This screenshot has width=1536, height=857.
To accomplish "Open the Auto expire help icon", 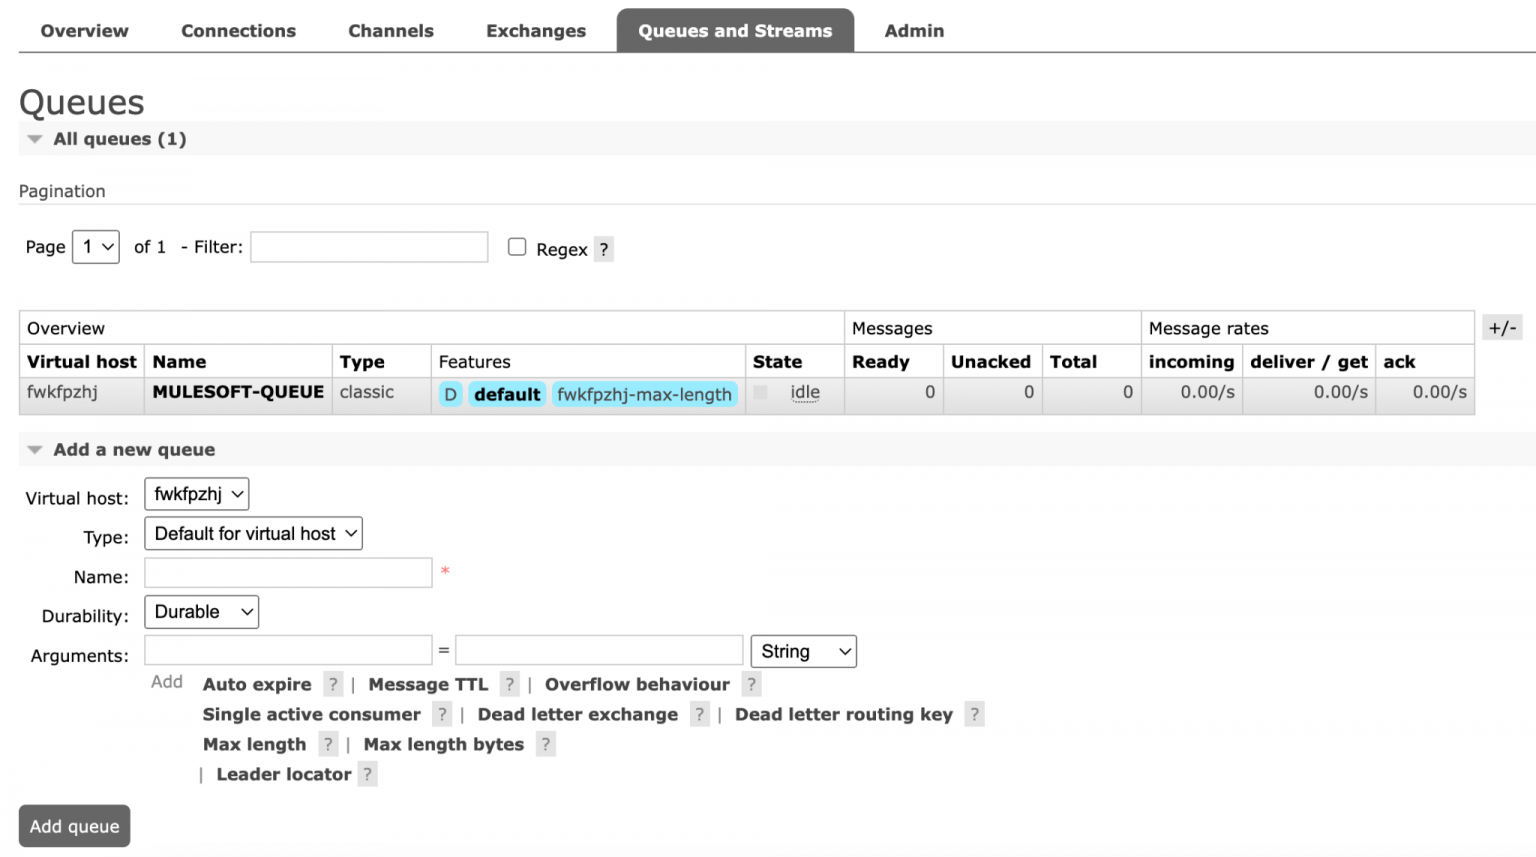I will point(333,684).
